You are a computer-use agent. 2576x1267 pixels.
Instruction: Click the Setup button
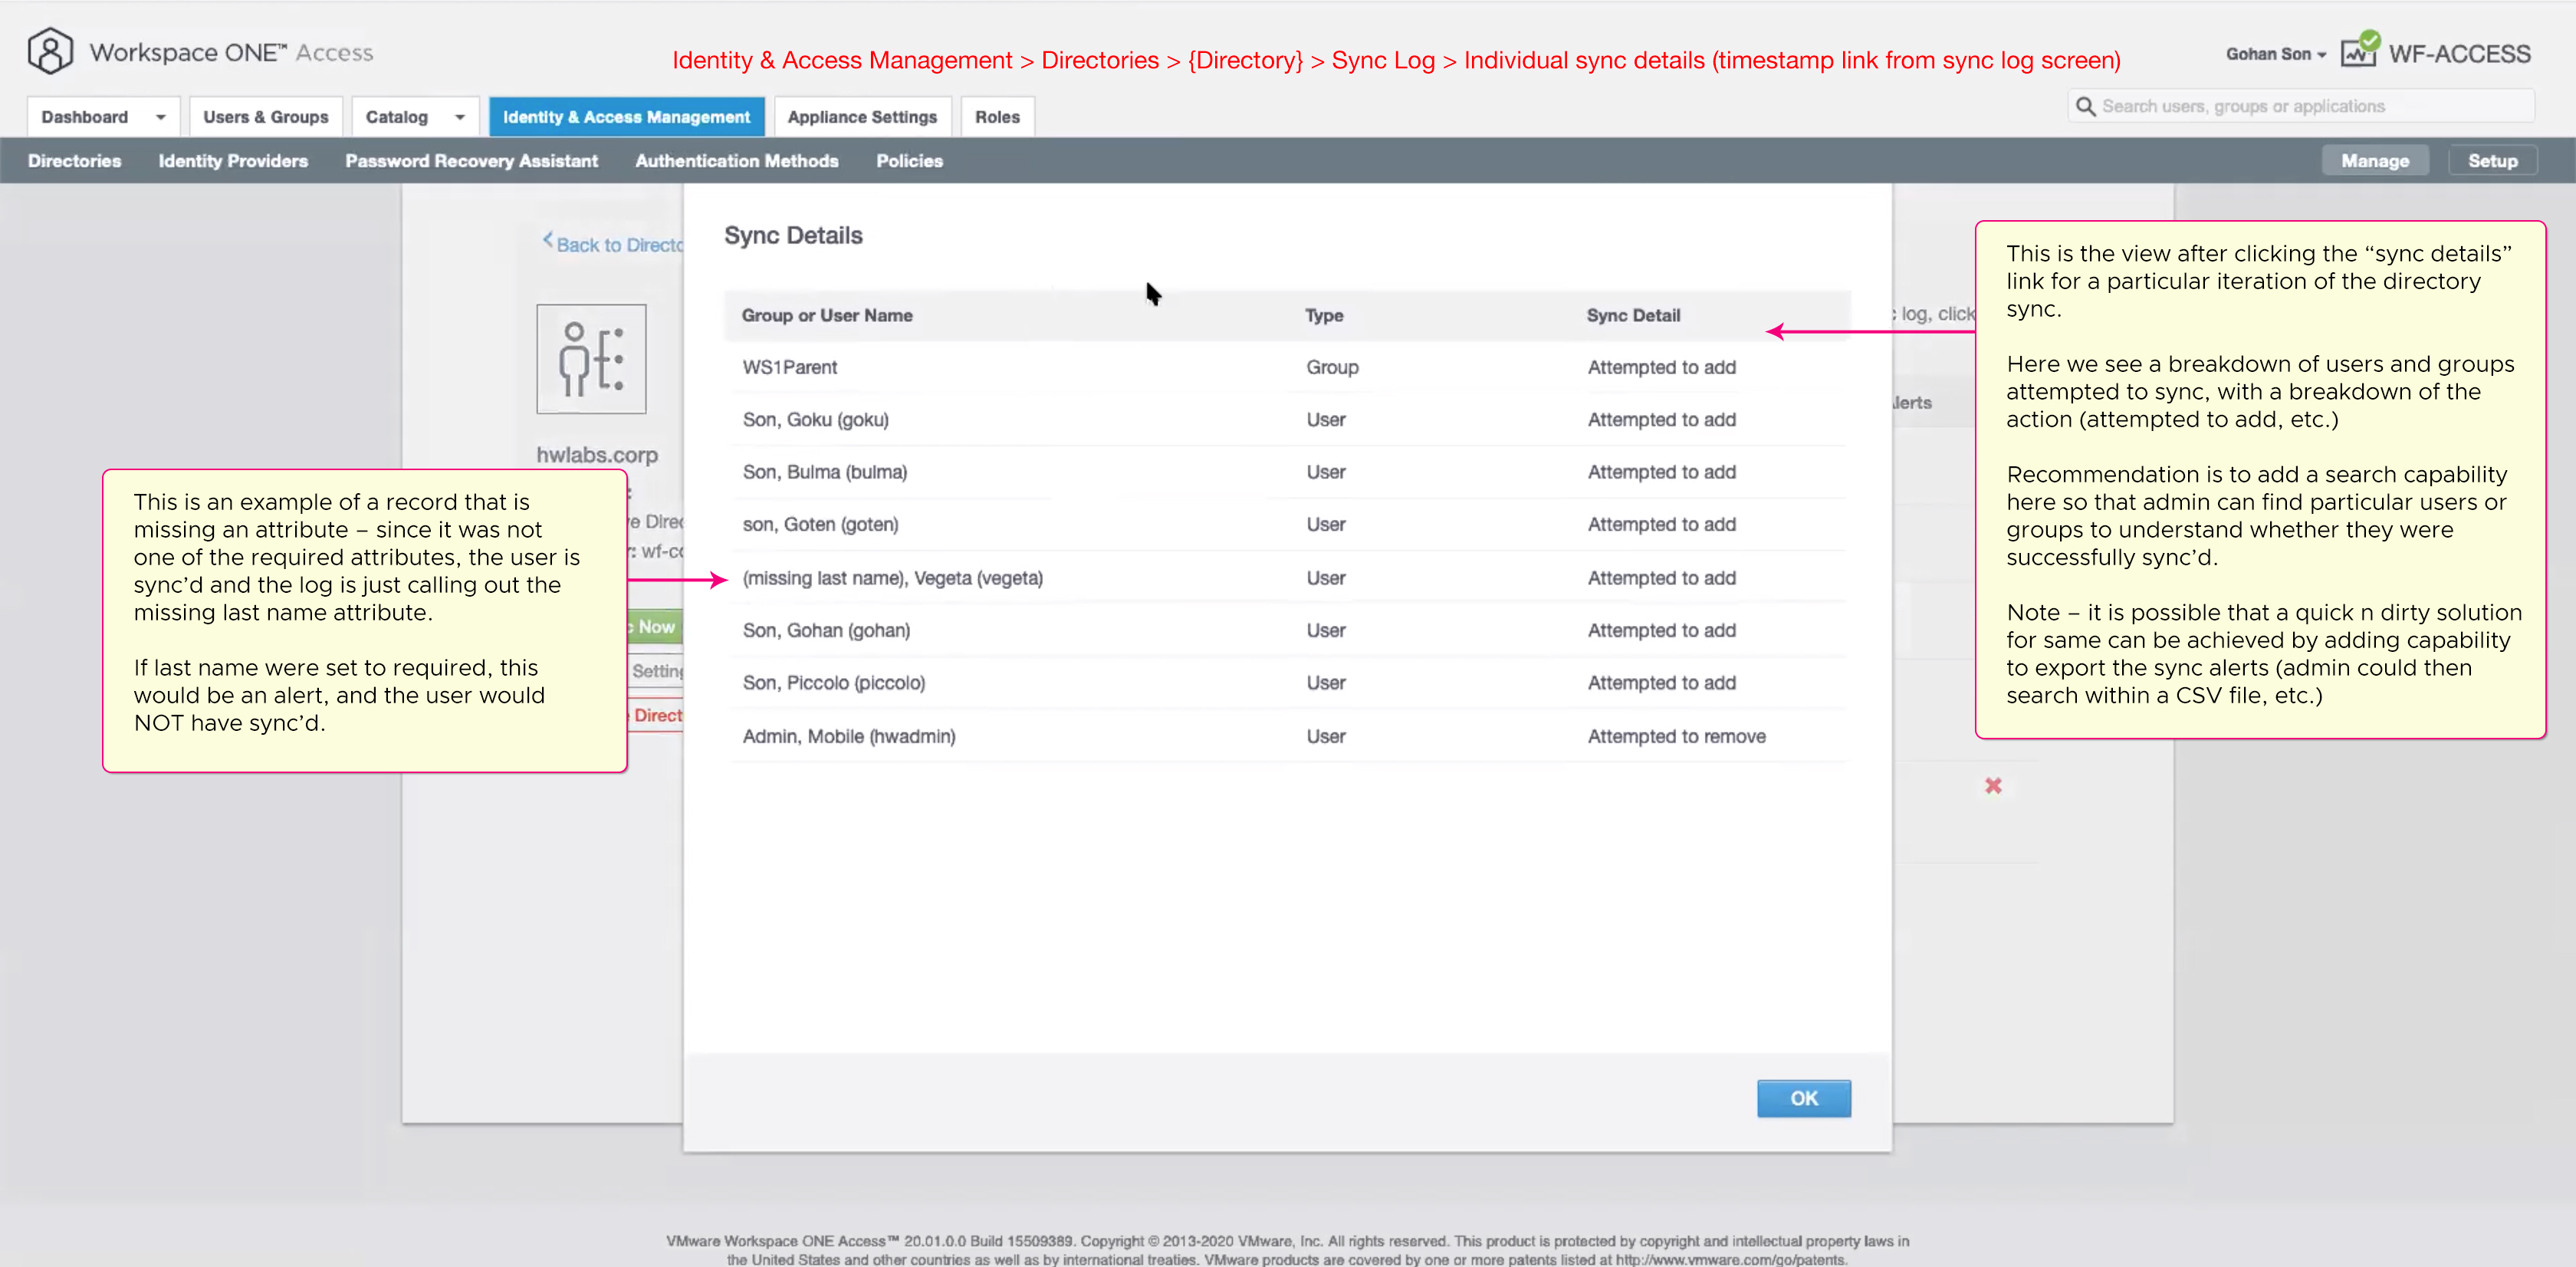[x=2492, y=161]
